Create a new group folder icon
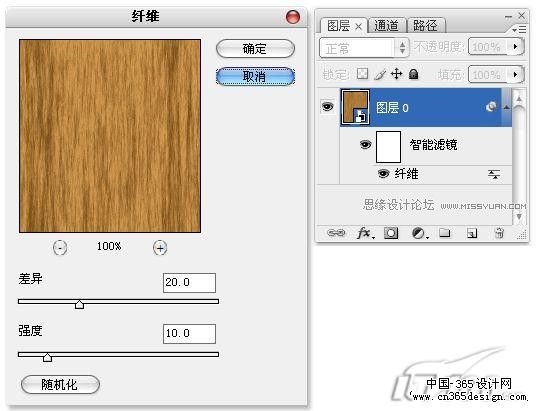 [445, 233]
